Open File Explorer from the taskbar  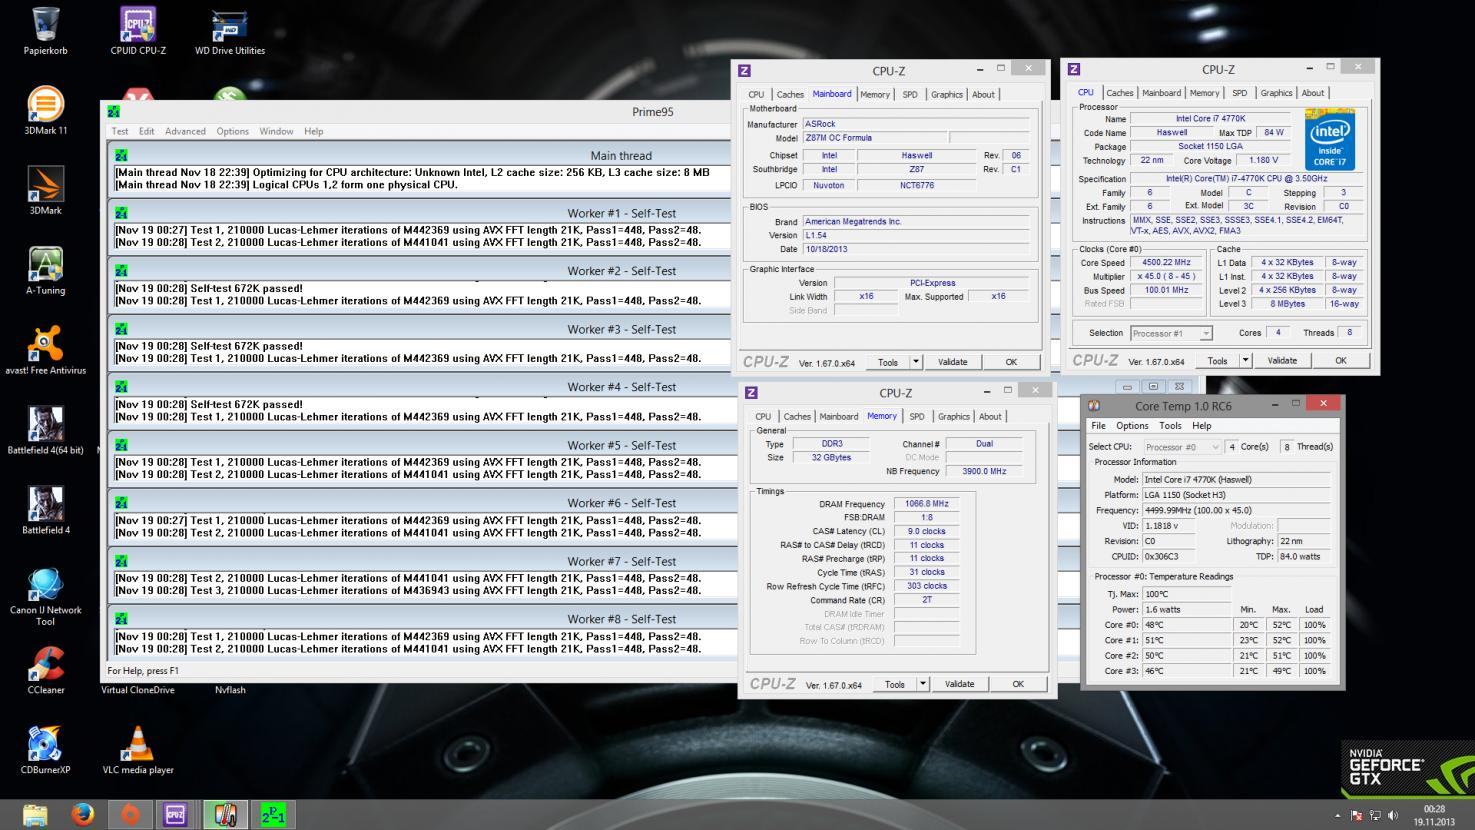tap(34, 815)
